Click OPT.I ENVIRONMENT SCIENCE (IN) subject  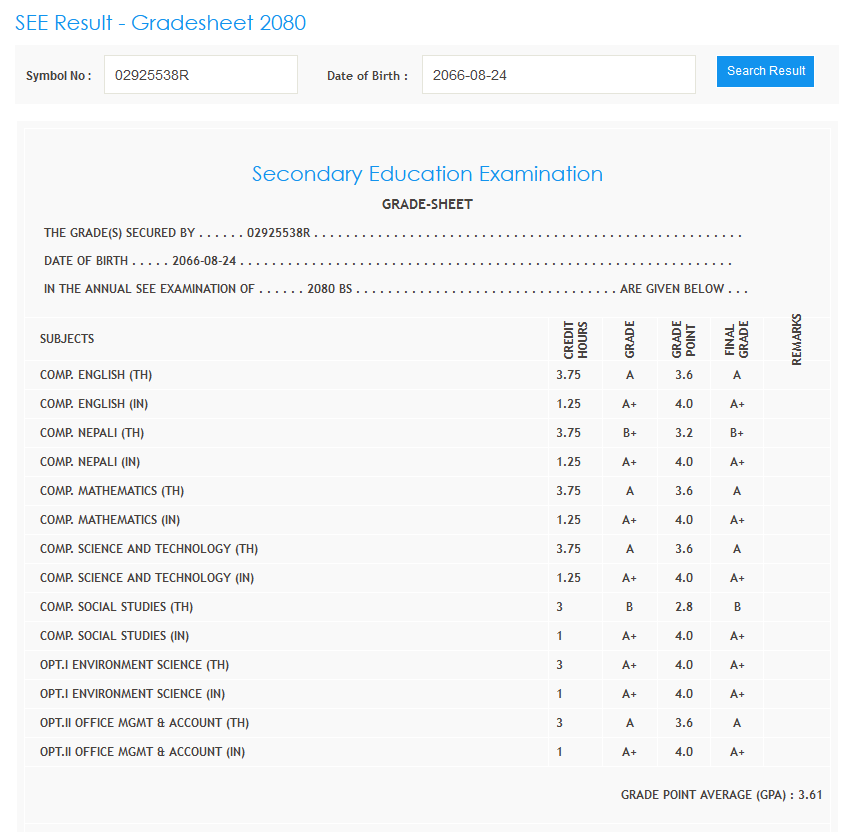point(133,694)
